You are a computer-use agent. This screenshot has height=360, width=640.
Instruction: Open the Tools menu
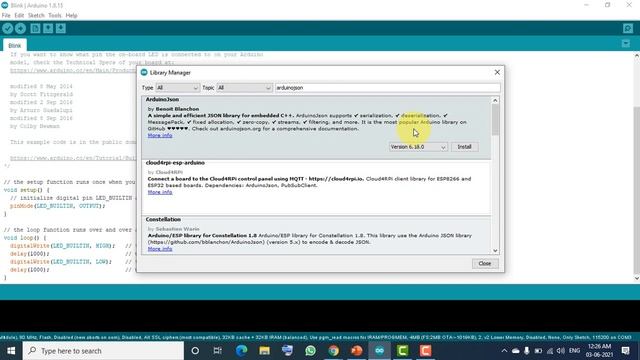click(x=55, y=16)
